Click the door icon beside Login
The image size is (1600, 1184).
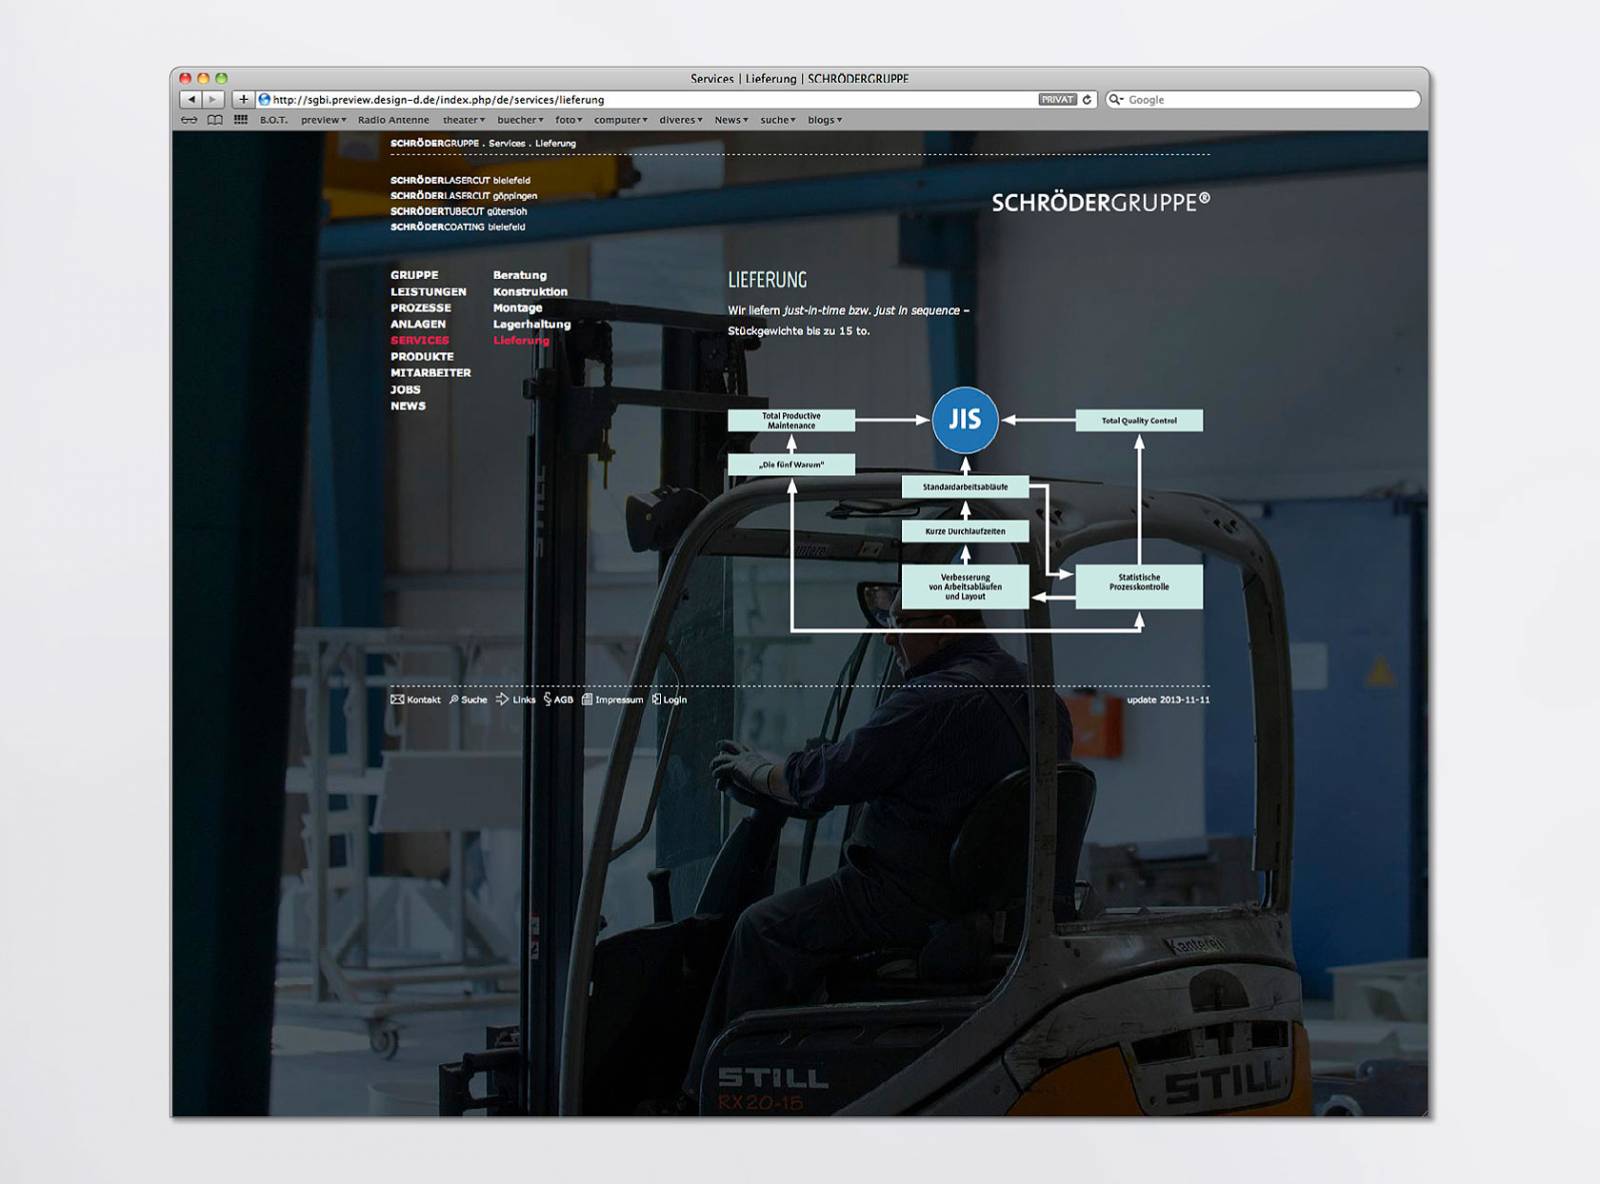coord(656,700)
